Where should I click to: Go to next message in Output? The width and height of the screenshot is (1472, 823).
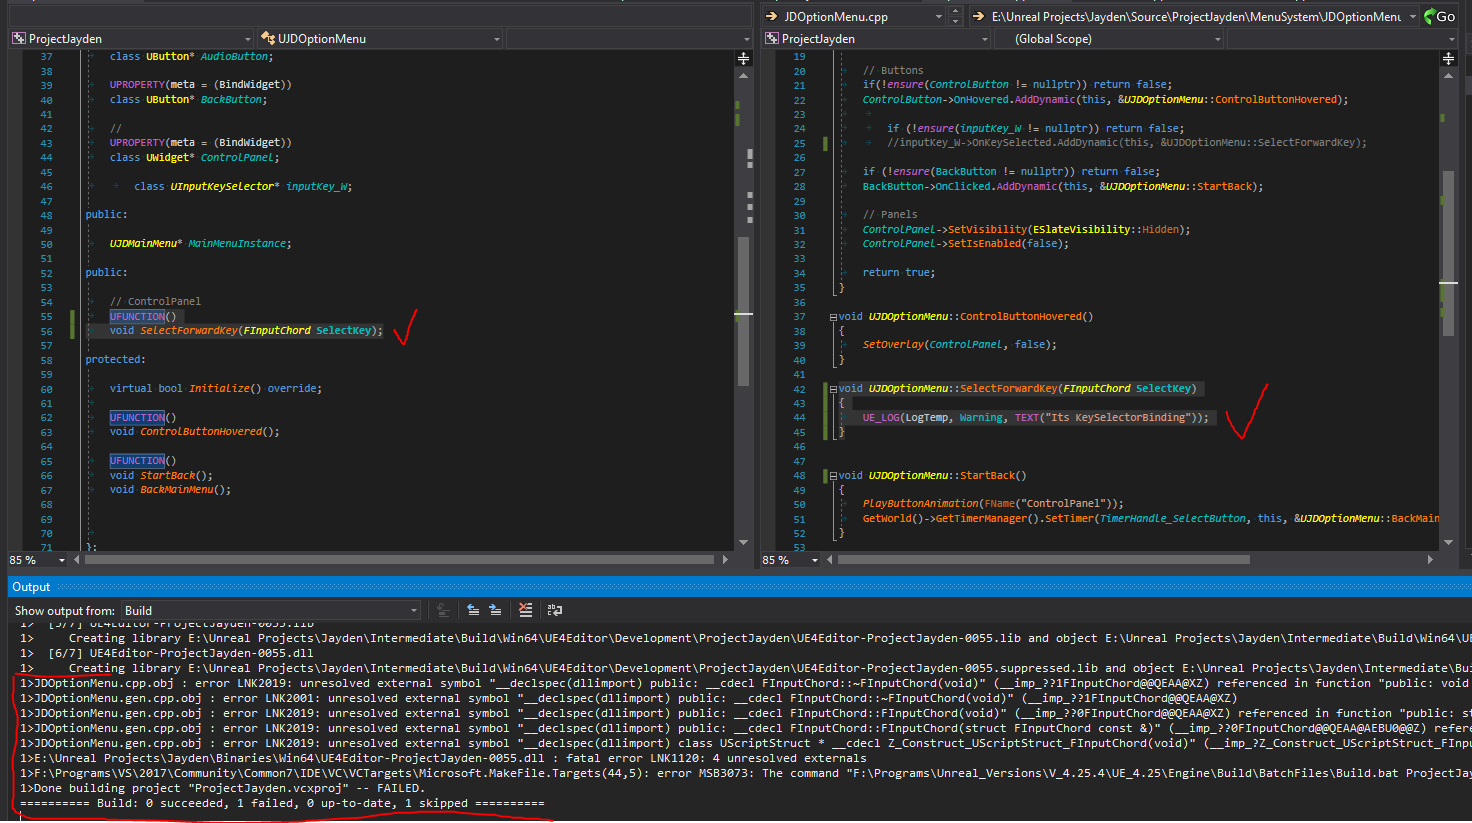click(495, 610)
